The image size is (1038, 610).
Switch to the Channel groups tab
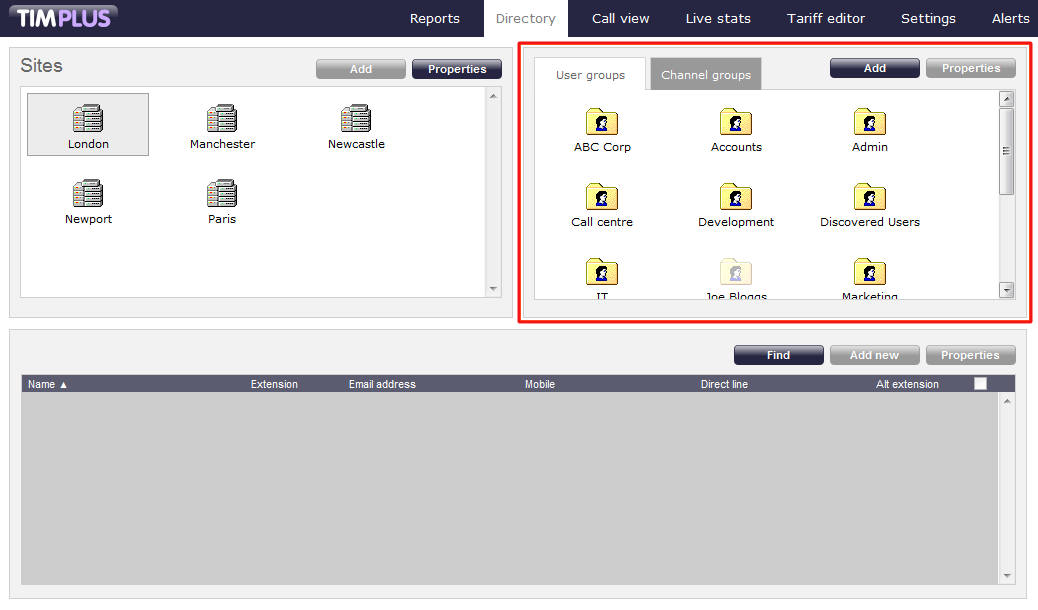point(705,75)
